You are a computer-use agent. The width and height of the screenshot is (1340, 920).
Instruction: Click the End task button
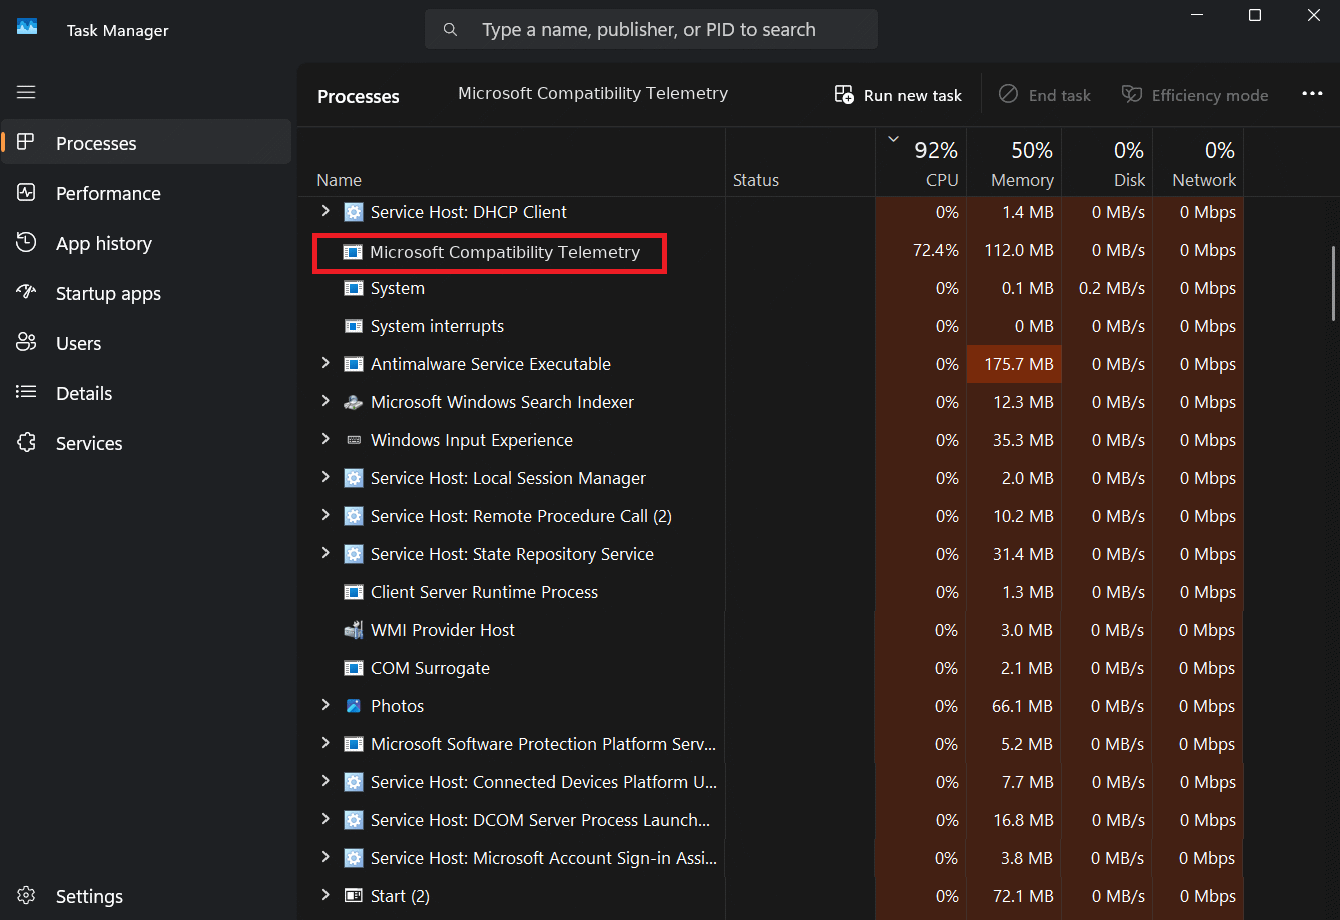1045,95
